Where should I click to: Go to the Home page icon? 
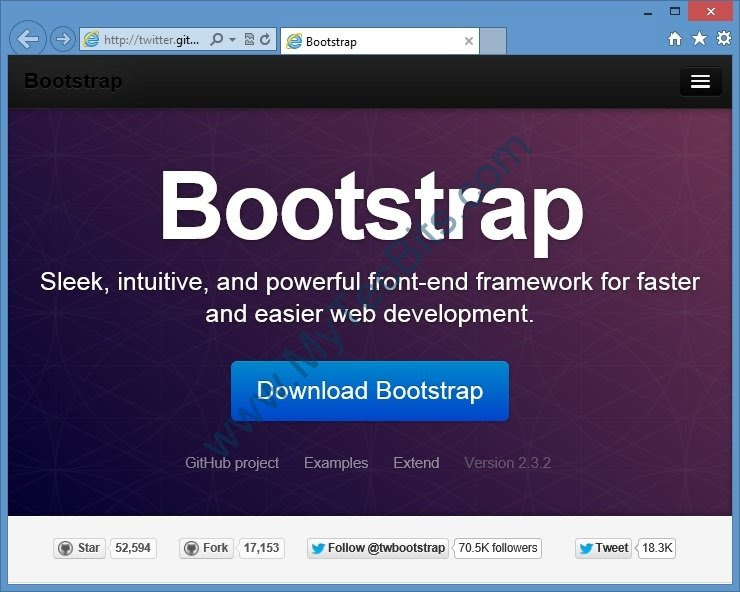click(675, 39)
